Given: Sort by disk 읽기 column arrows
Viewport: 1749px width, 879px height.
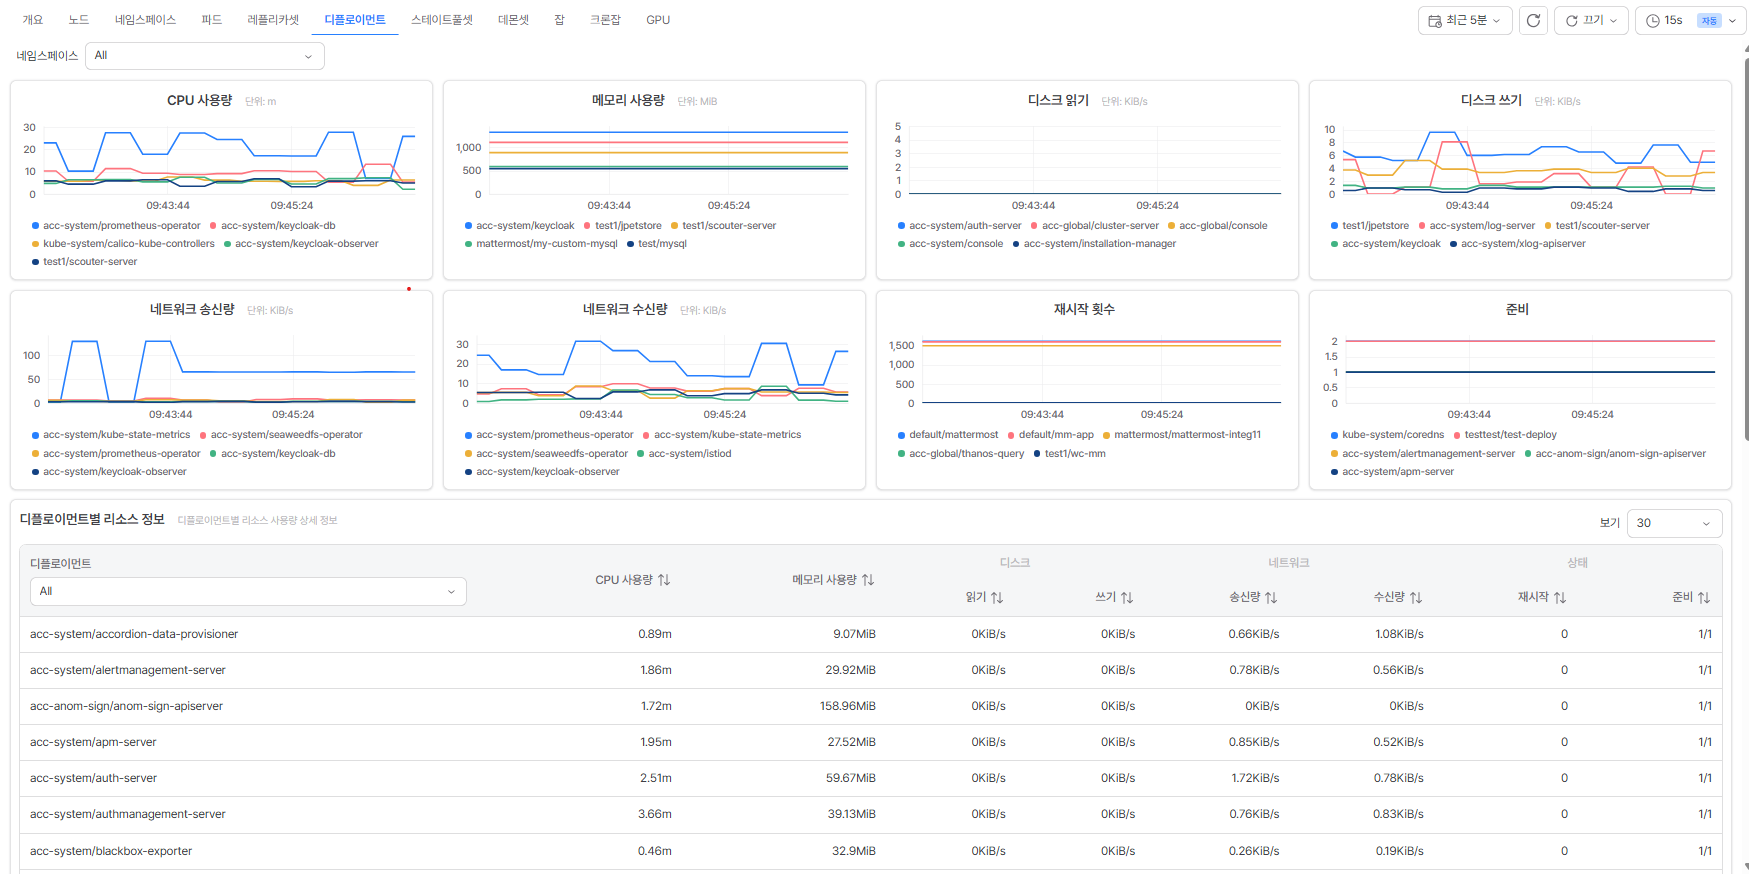Looking at the screenshot, I should (997, 597).
